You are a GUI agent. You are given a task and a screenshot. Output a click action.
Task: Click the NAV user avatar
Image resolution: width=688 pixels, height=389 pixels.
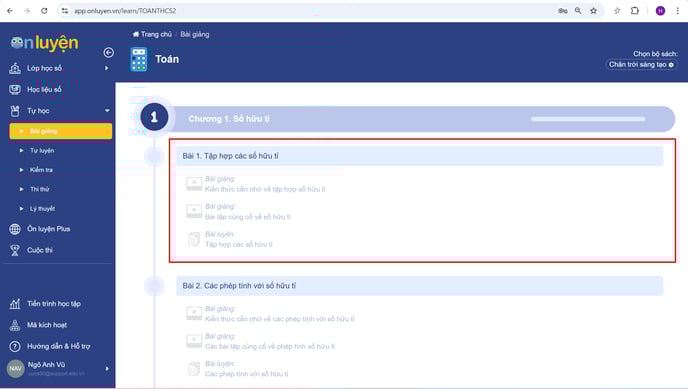pos(15,368)
